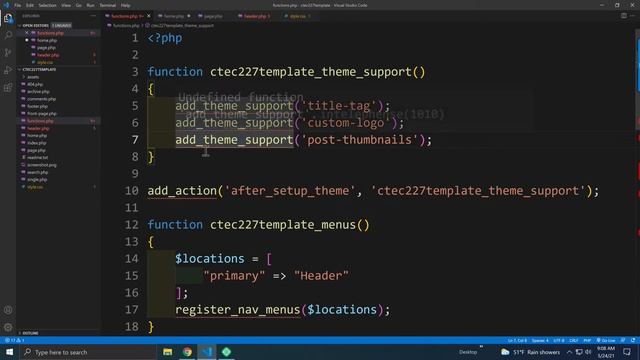Open the Windows Action Center notifications
640x360 pixels.
627,352
